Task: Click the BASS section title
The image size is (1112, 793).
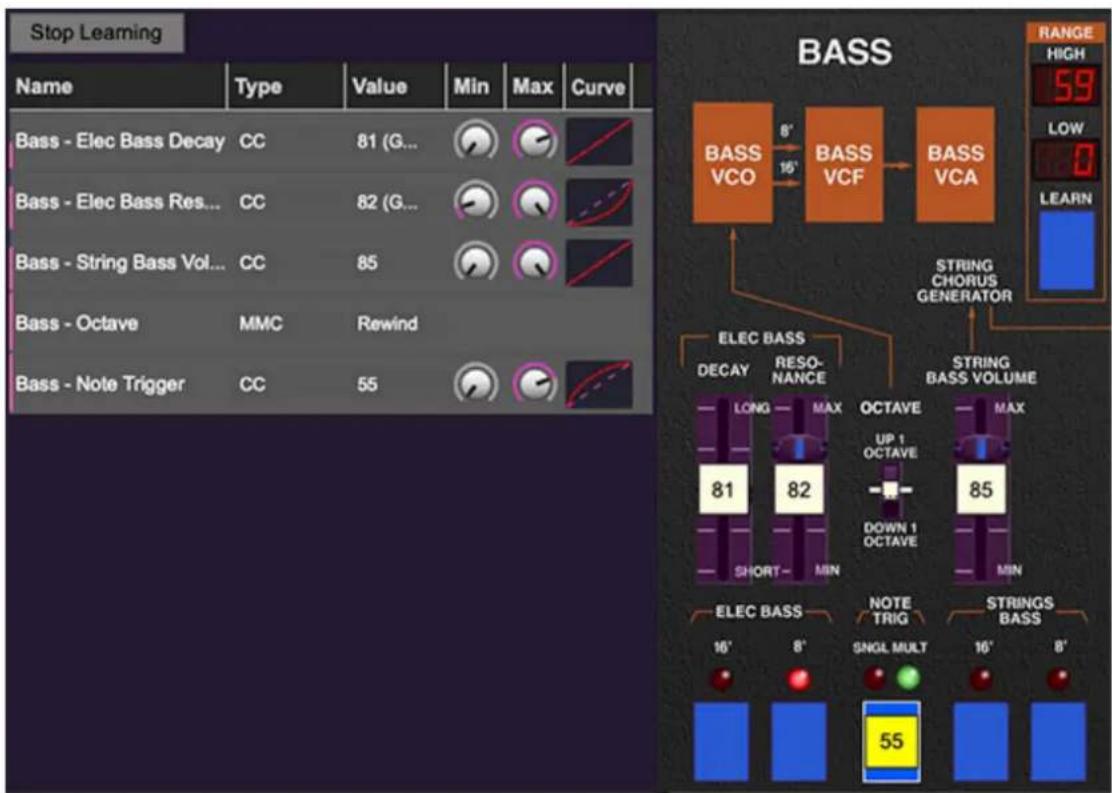Action: point(845,52)
